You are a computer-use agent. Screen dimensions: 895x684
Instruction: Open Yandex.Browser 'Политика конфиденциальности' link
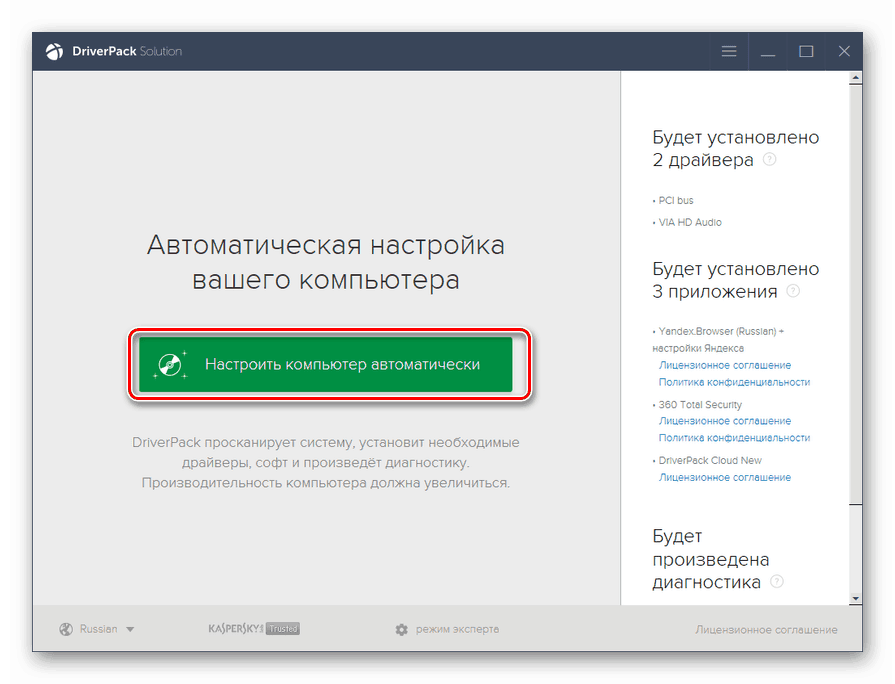click(735, 382)
